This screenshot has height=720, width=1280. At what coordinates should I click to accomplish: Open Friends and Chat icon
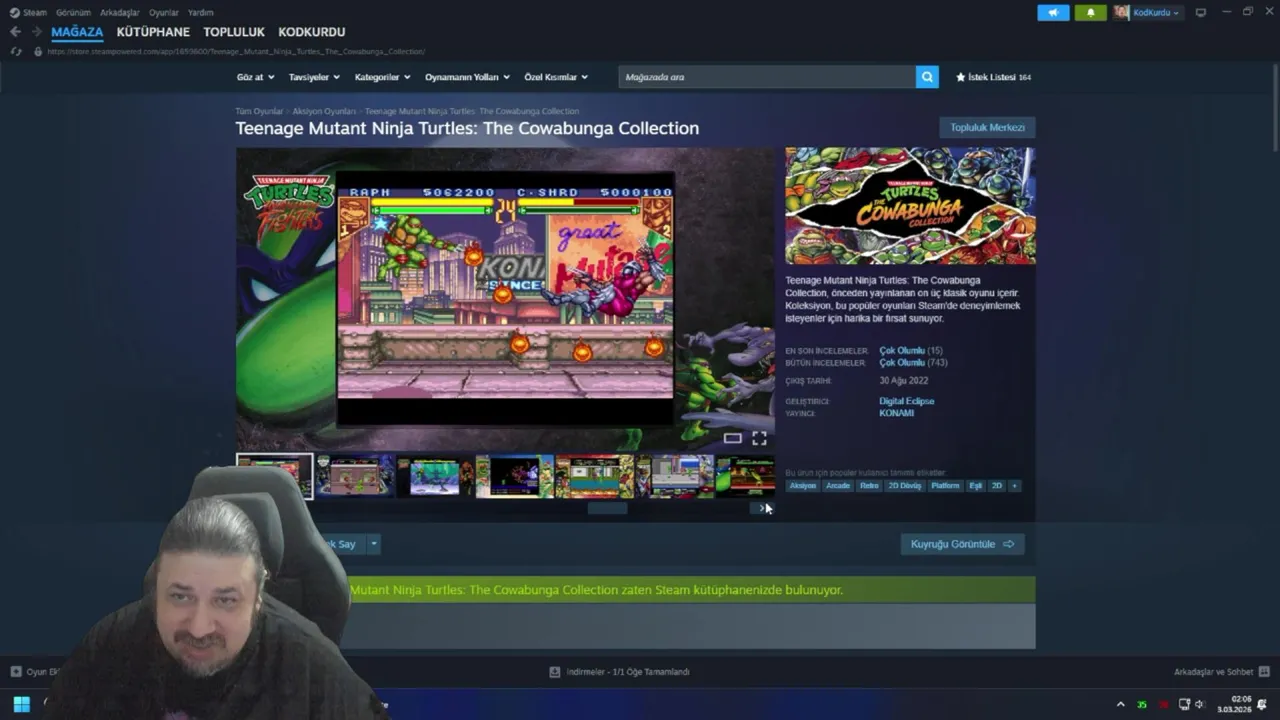point(1264,672)
